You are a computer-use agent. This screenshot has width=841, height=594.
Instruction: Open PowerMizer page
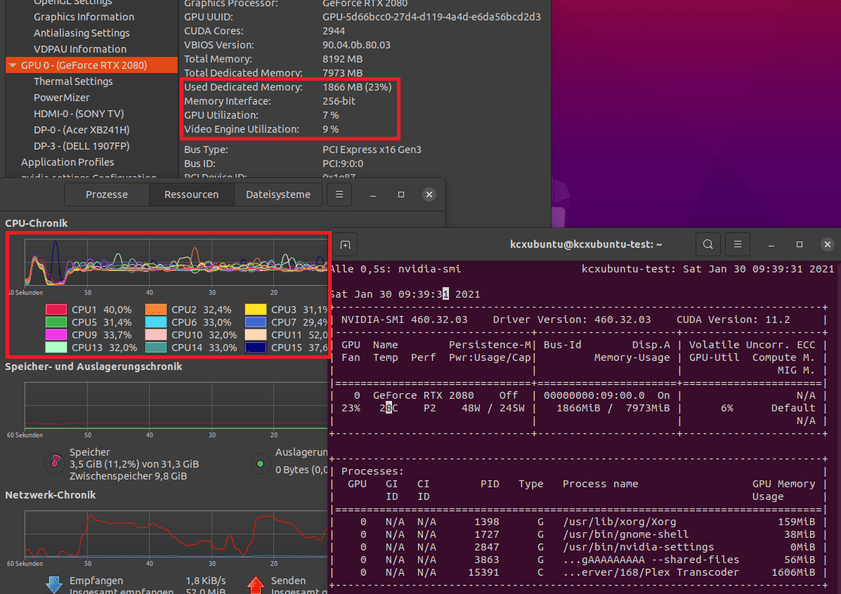(x=62, y=97)
